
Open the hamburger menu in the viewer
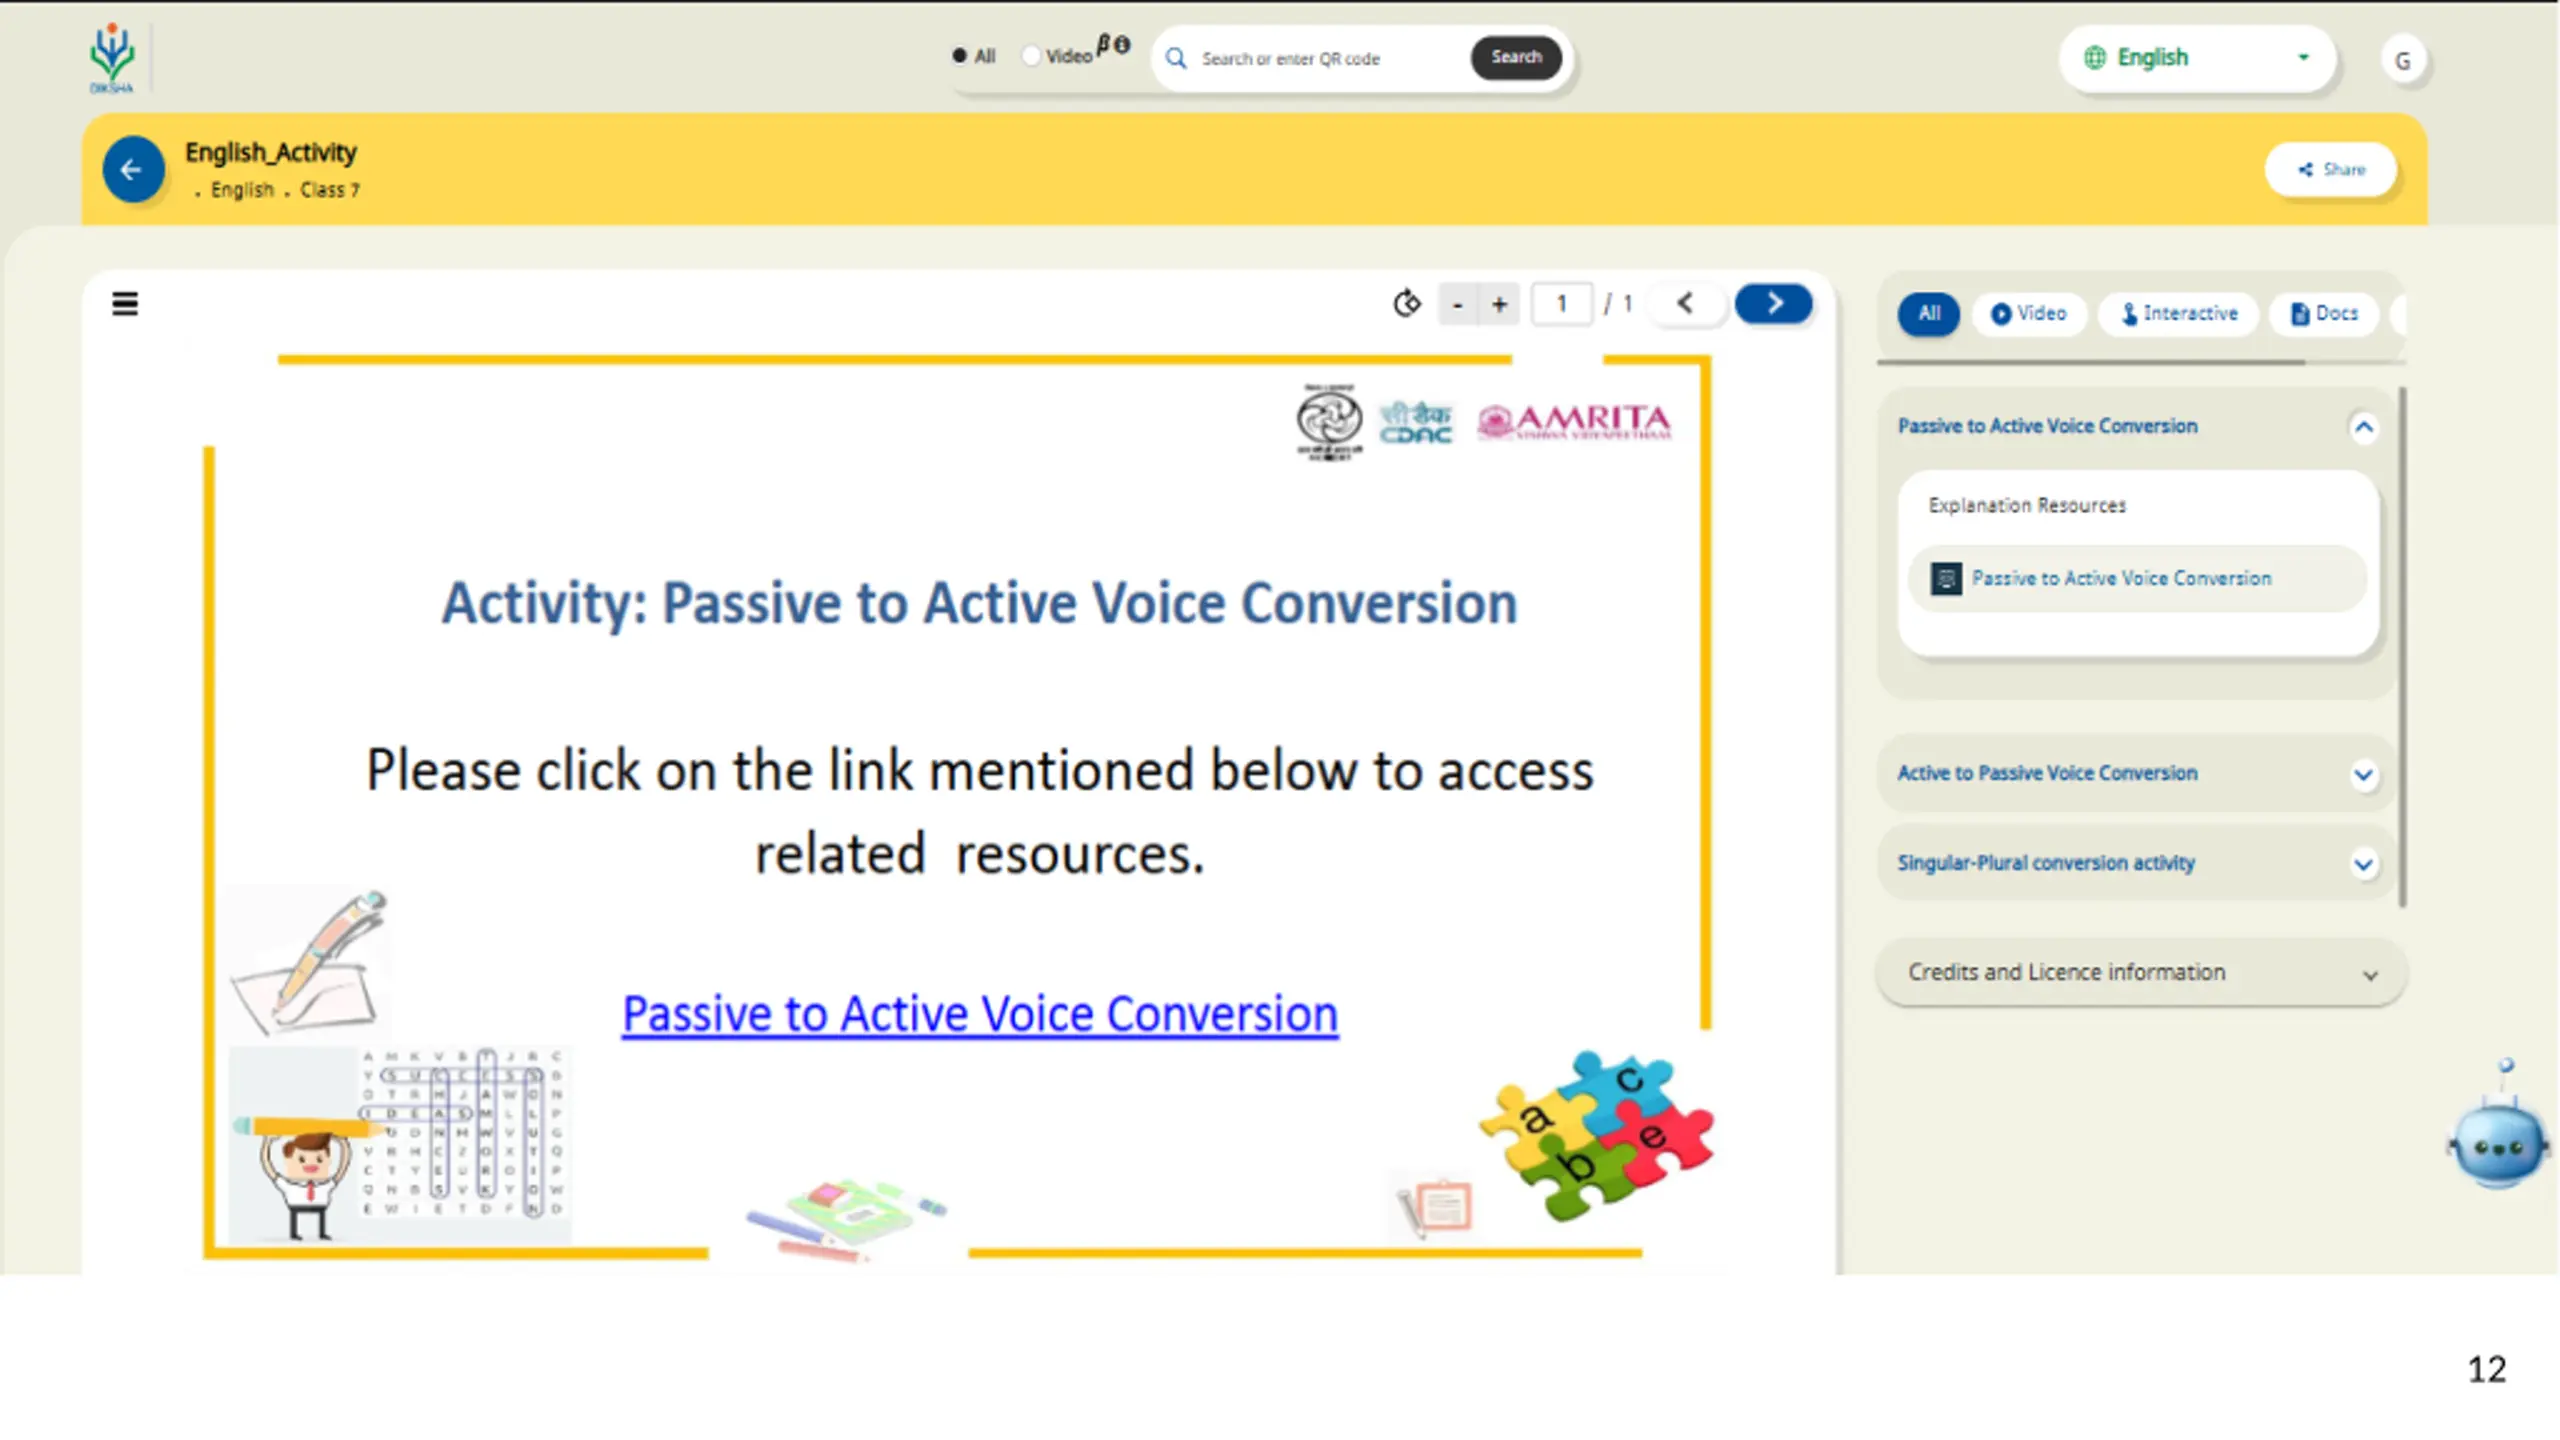tap(125, 303)
